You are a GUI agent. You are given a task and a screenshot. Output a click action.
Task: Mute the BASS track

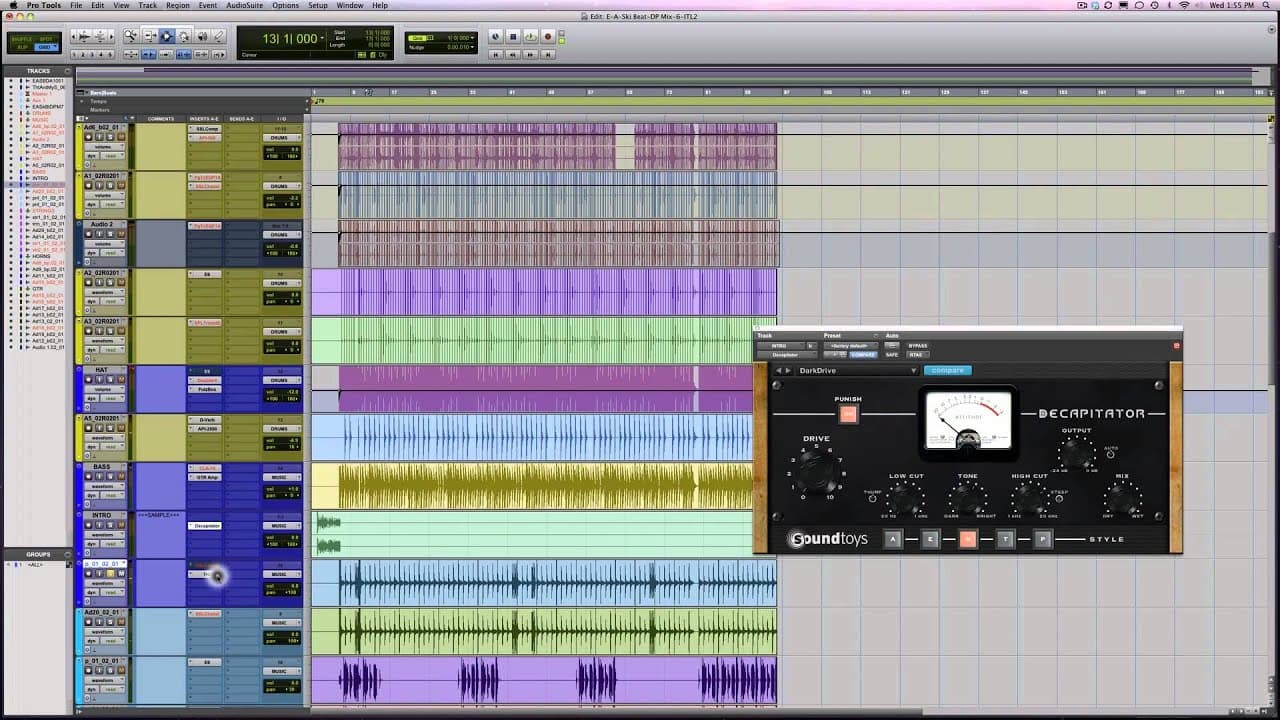[121, 476]
